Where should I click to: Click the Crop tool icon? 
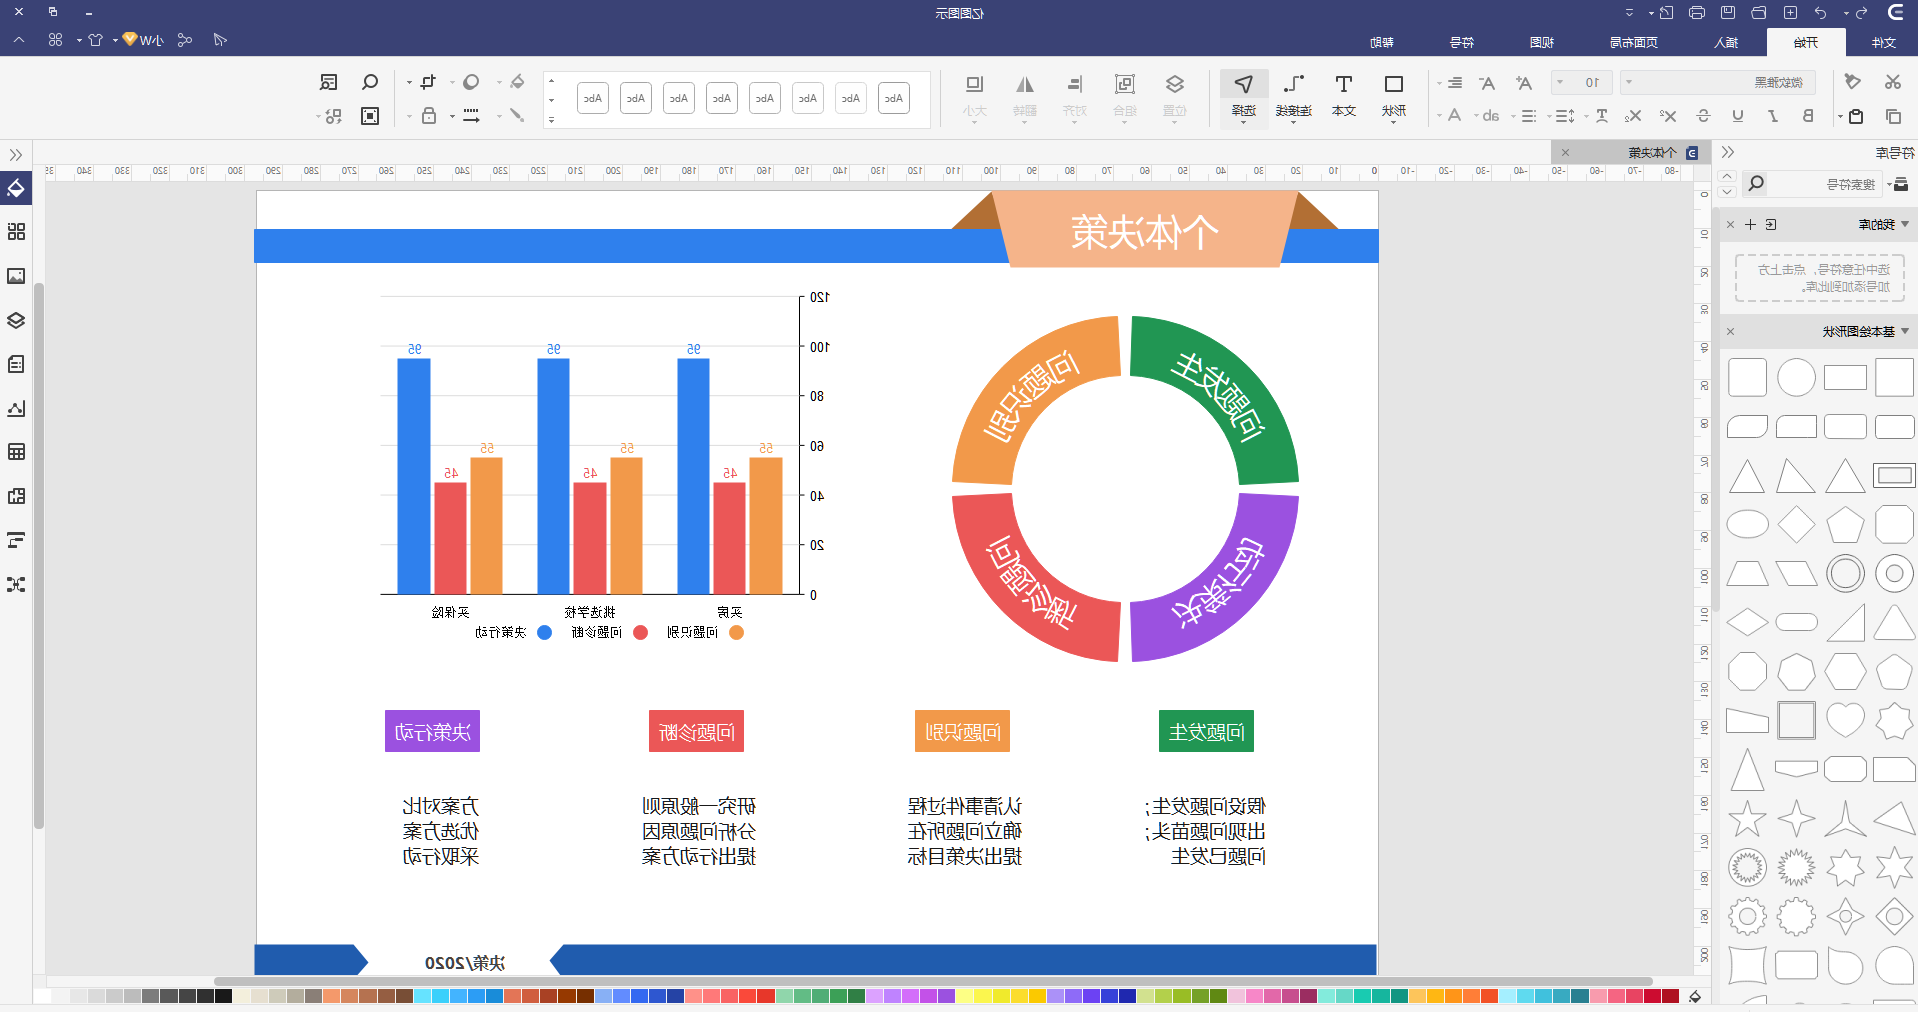click(x=428, y=82)
